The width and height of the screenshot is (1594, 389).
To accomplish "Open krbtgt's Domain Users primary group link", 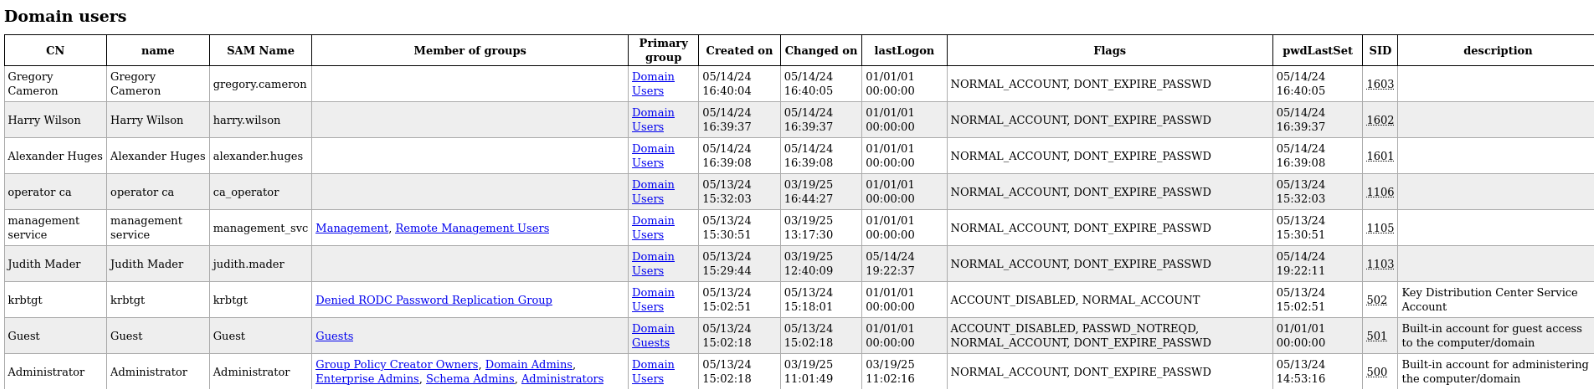I will [652, 300].
